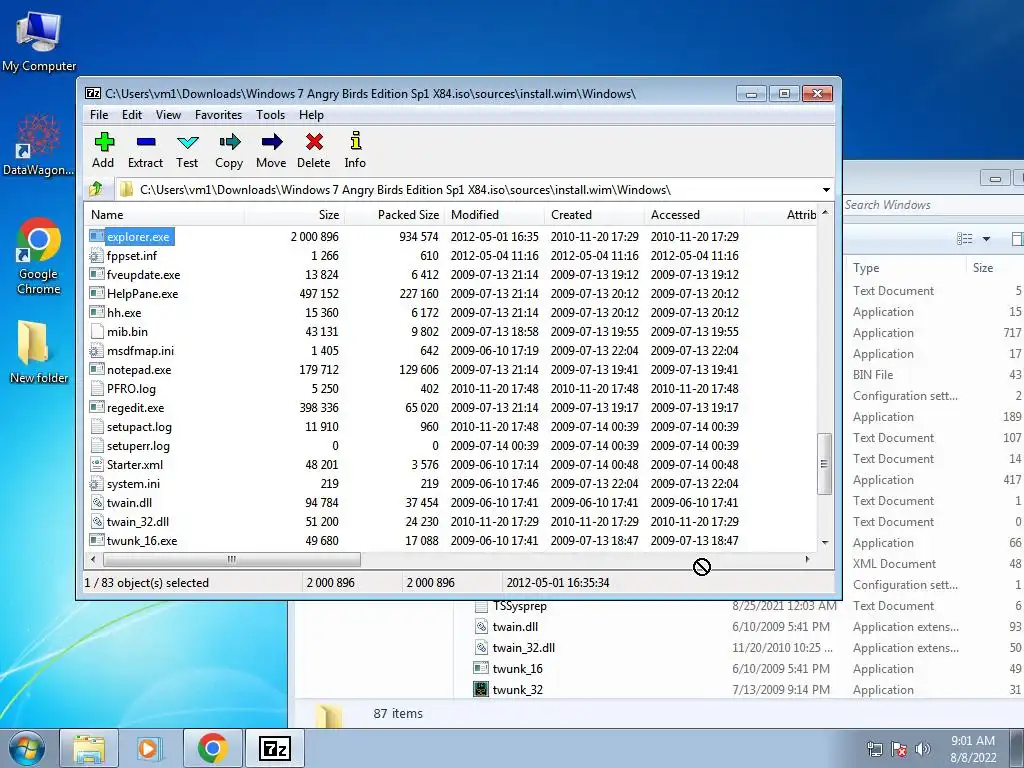
Task: Go up one folder level
Action: click(95, 189)
